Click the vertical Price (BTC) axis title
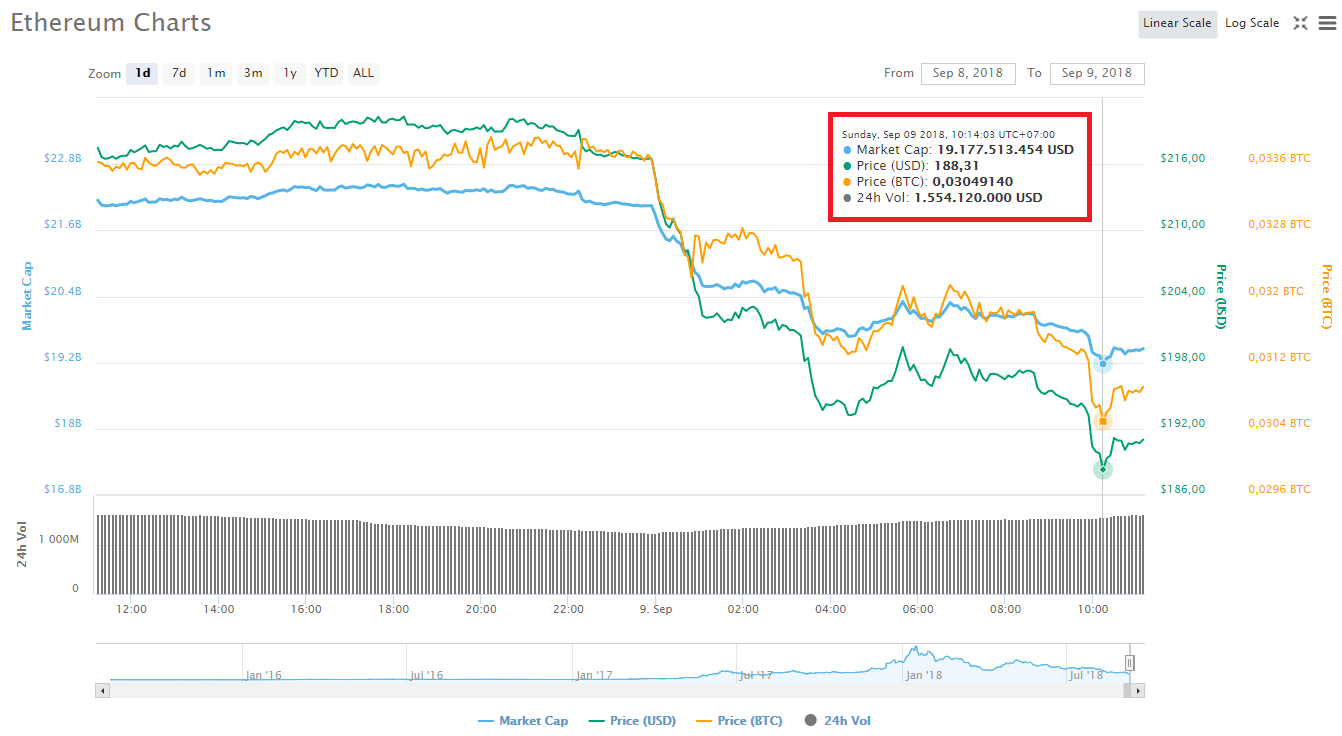Image resolution: width=1342 pixels, height=736 pixels. click(1327, 296)
